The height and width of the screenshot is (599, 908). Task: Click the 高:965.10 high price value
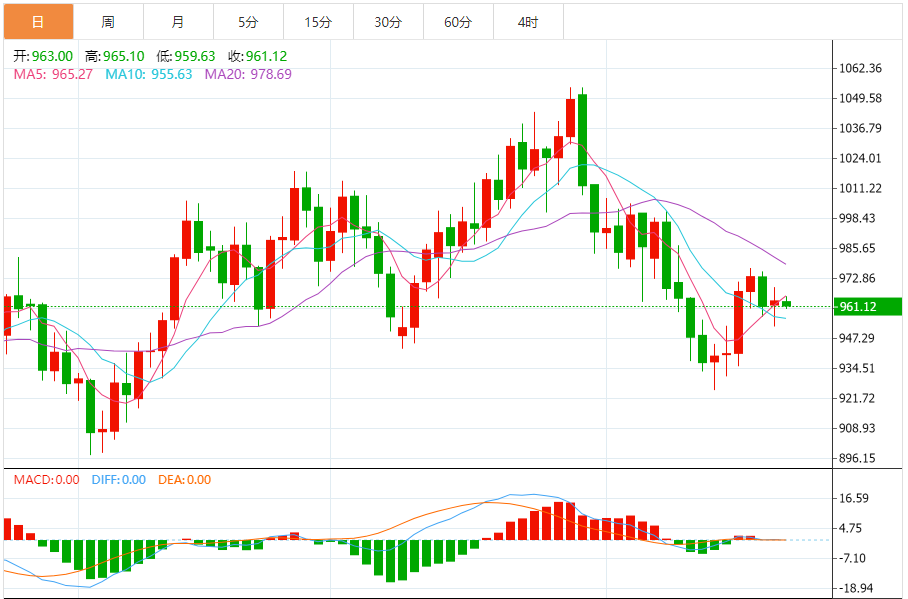tap(115, 56)
